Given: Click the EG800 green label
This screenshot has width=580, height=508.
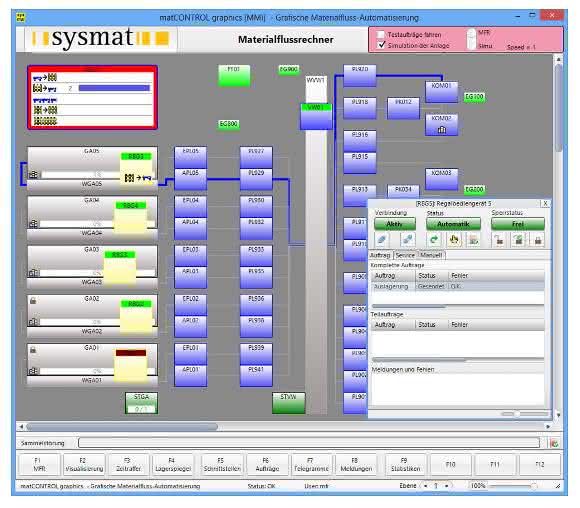Looking at the screenshot, I should coord(229,124).
